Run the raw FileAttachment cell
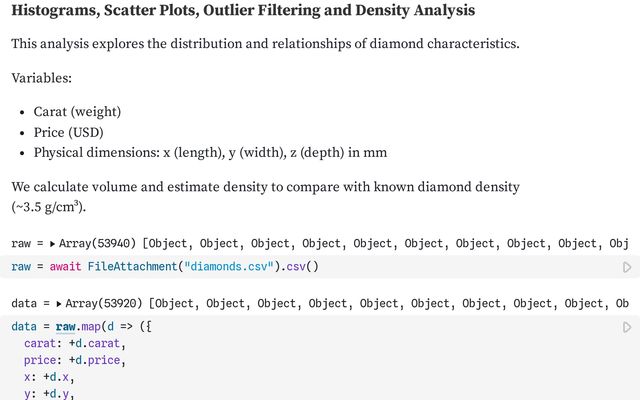This screenshot has height=400, width=640. coord(627,267)
